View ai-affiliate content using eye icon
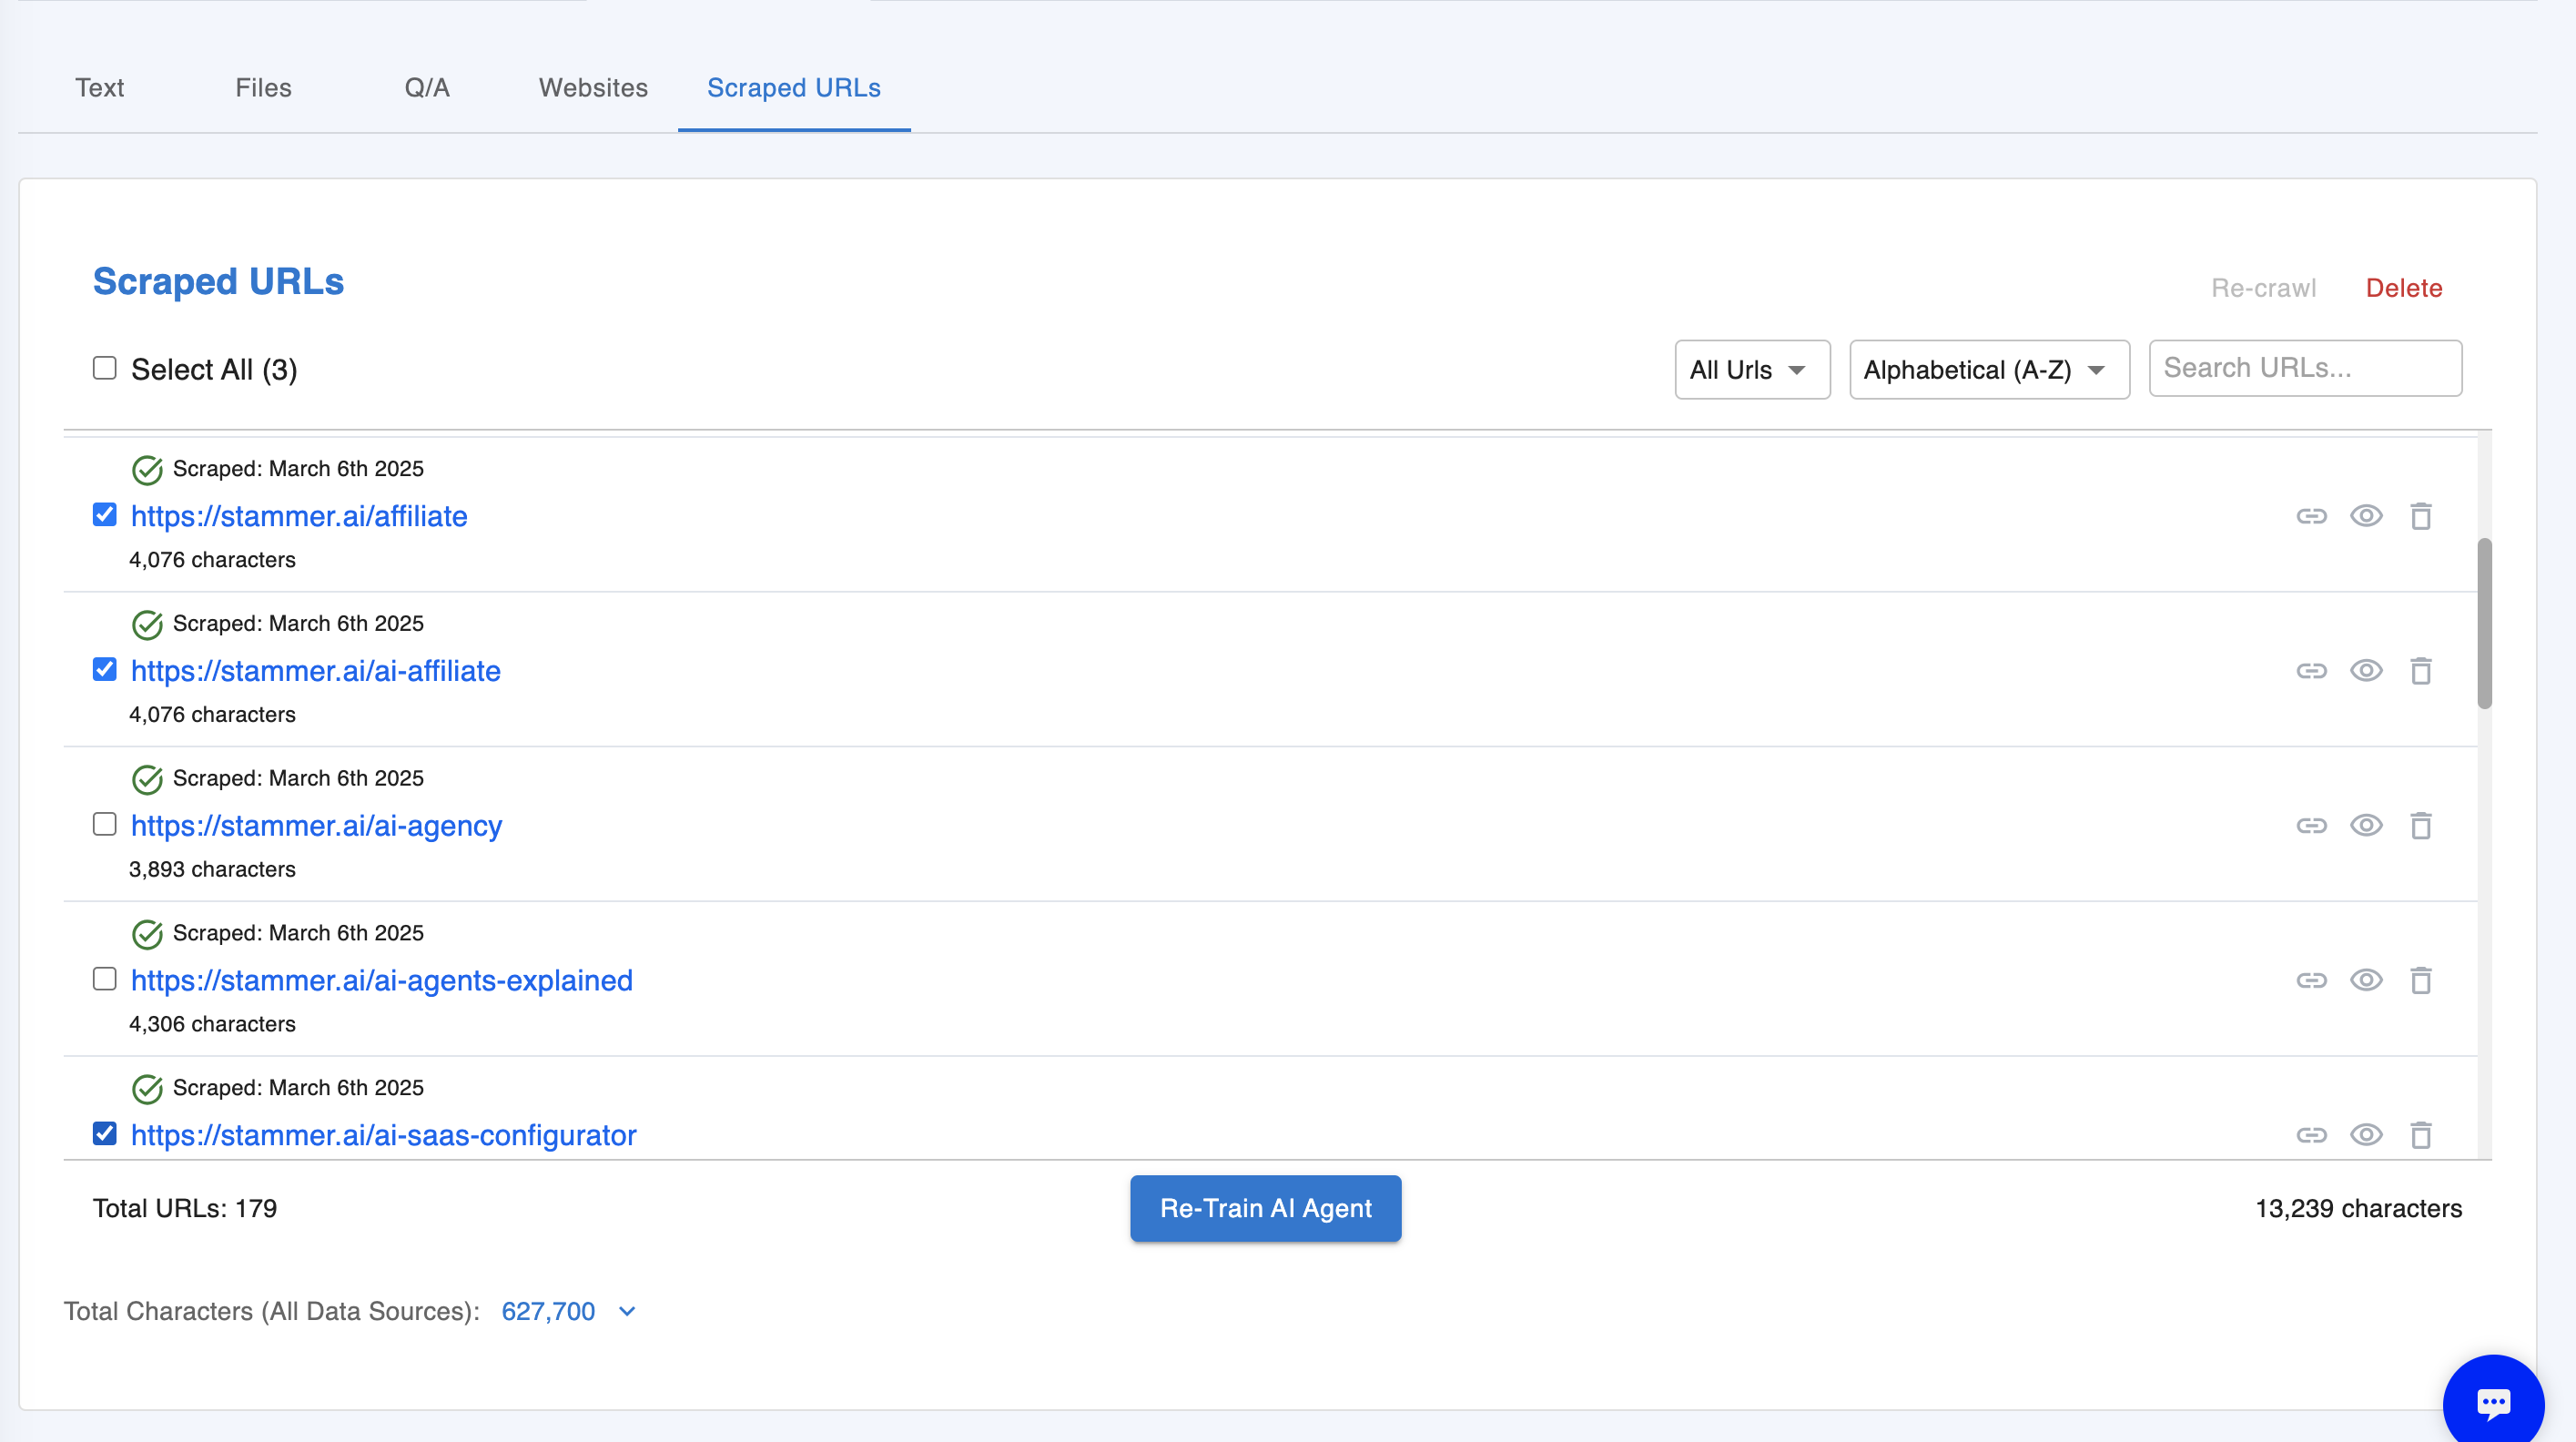Image resolution: width=2576 pixels, height=1442 pixels. [x=2366, y=671]
